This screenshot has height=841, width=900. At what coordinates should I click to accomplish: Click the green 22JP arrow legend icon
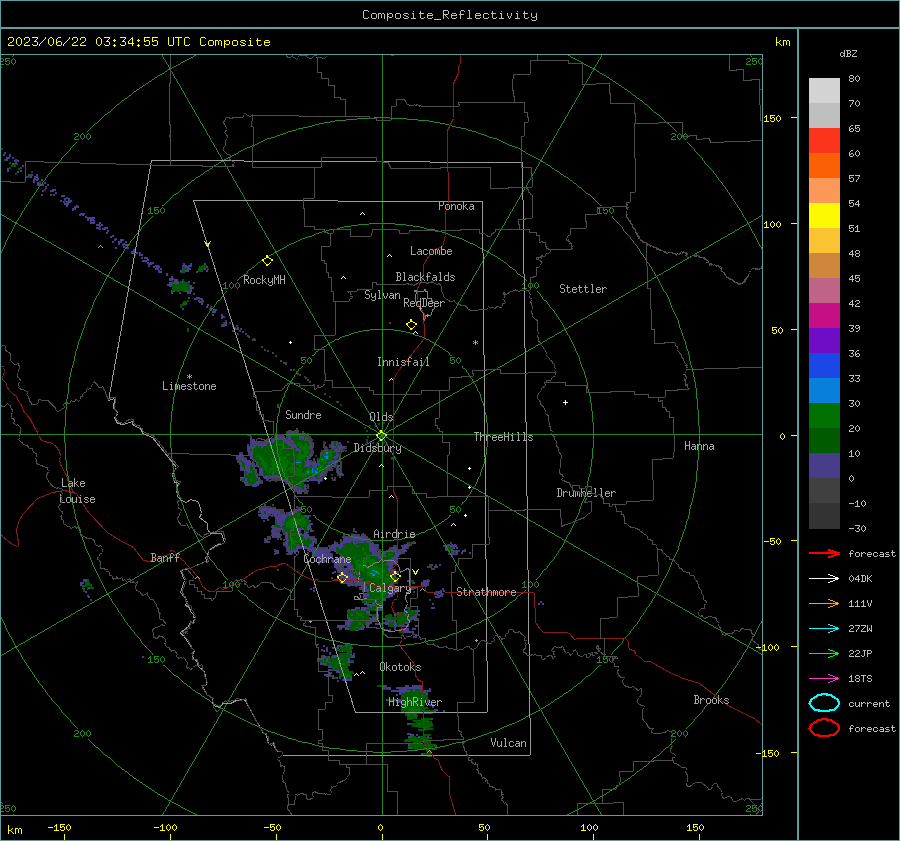click(824, 653)
